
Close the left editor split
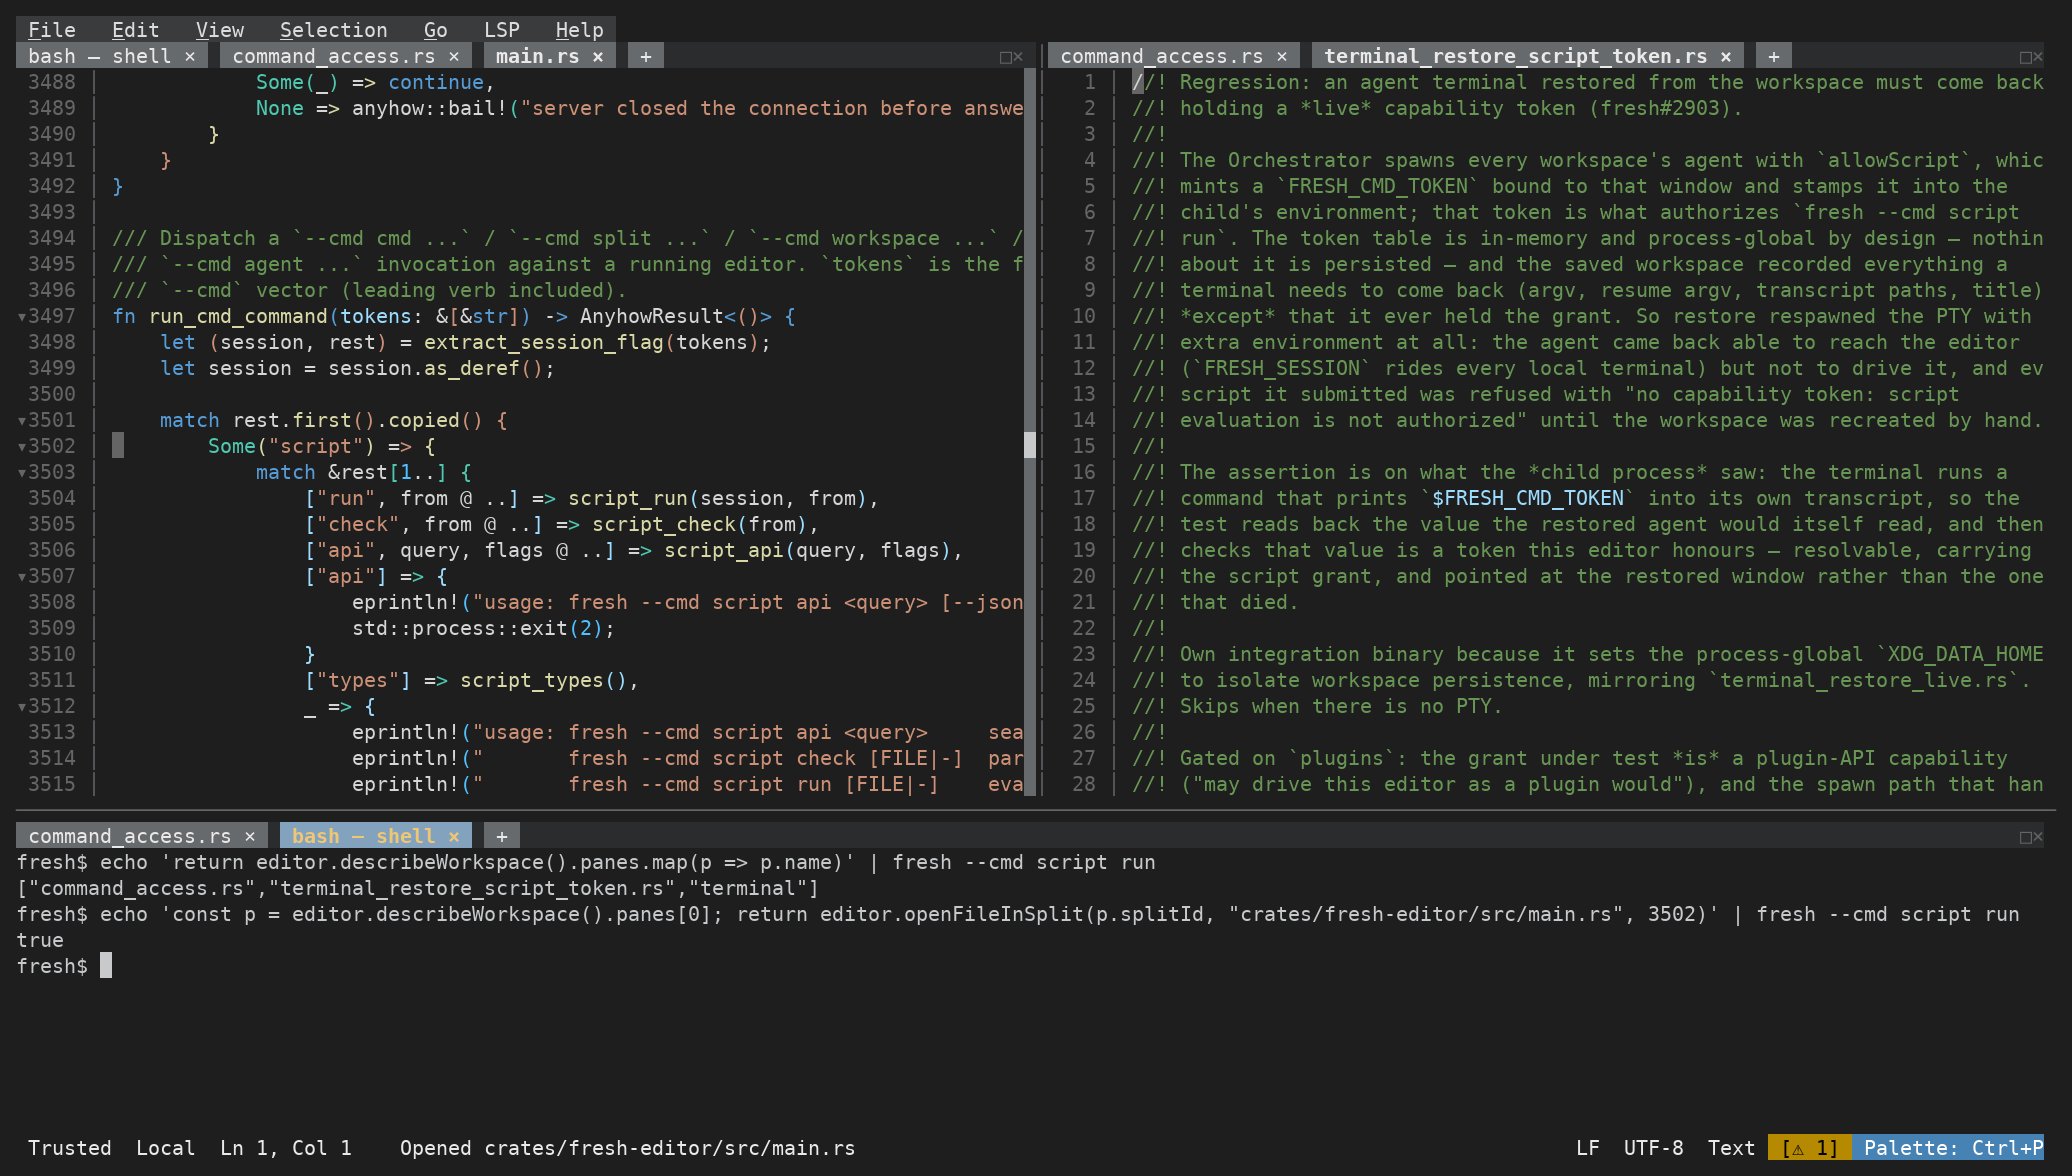(1018, 57)
